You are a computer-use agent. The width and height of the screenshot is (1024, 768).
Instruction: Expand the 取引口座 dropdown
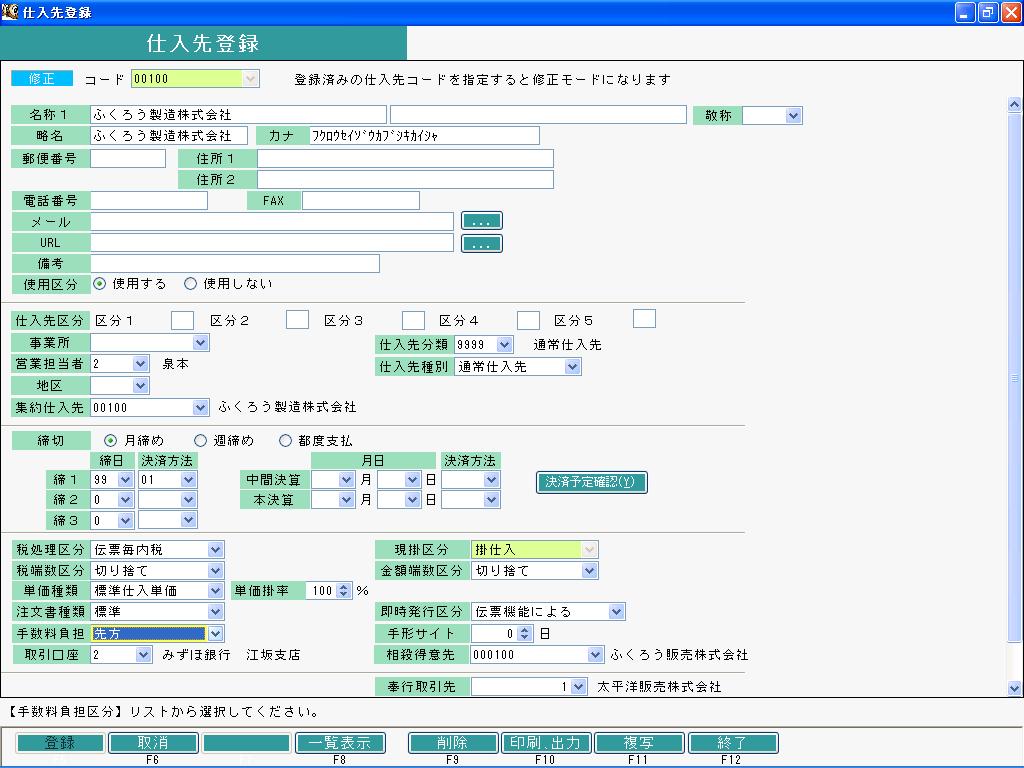point(144,654)
